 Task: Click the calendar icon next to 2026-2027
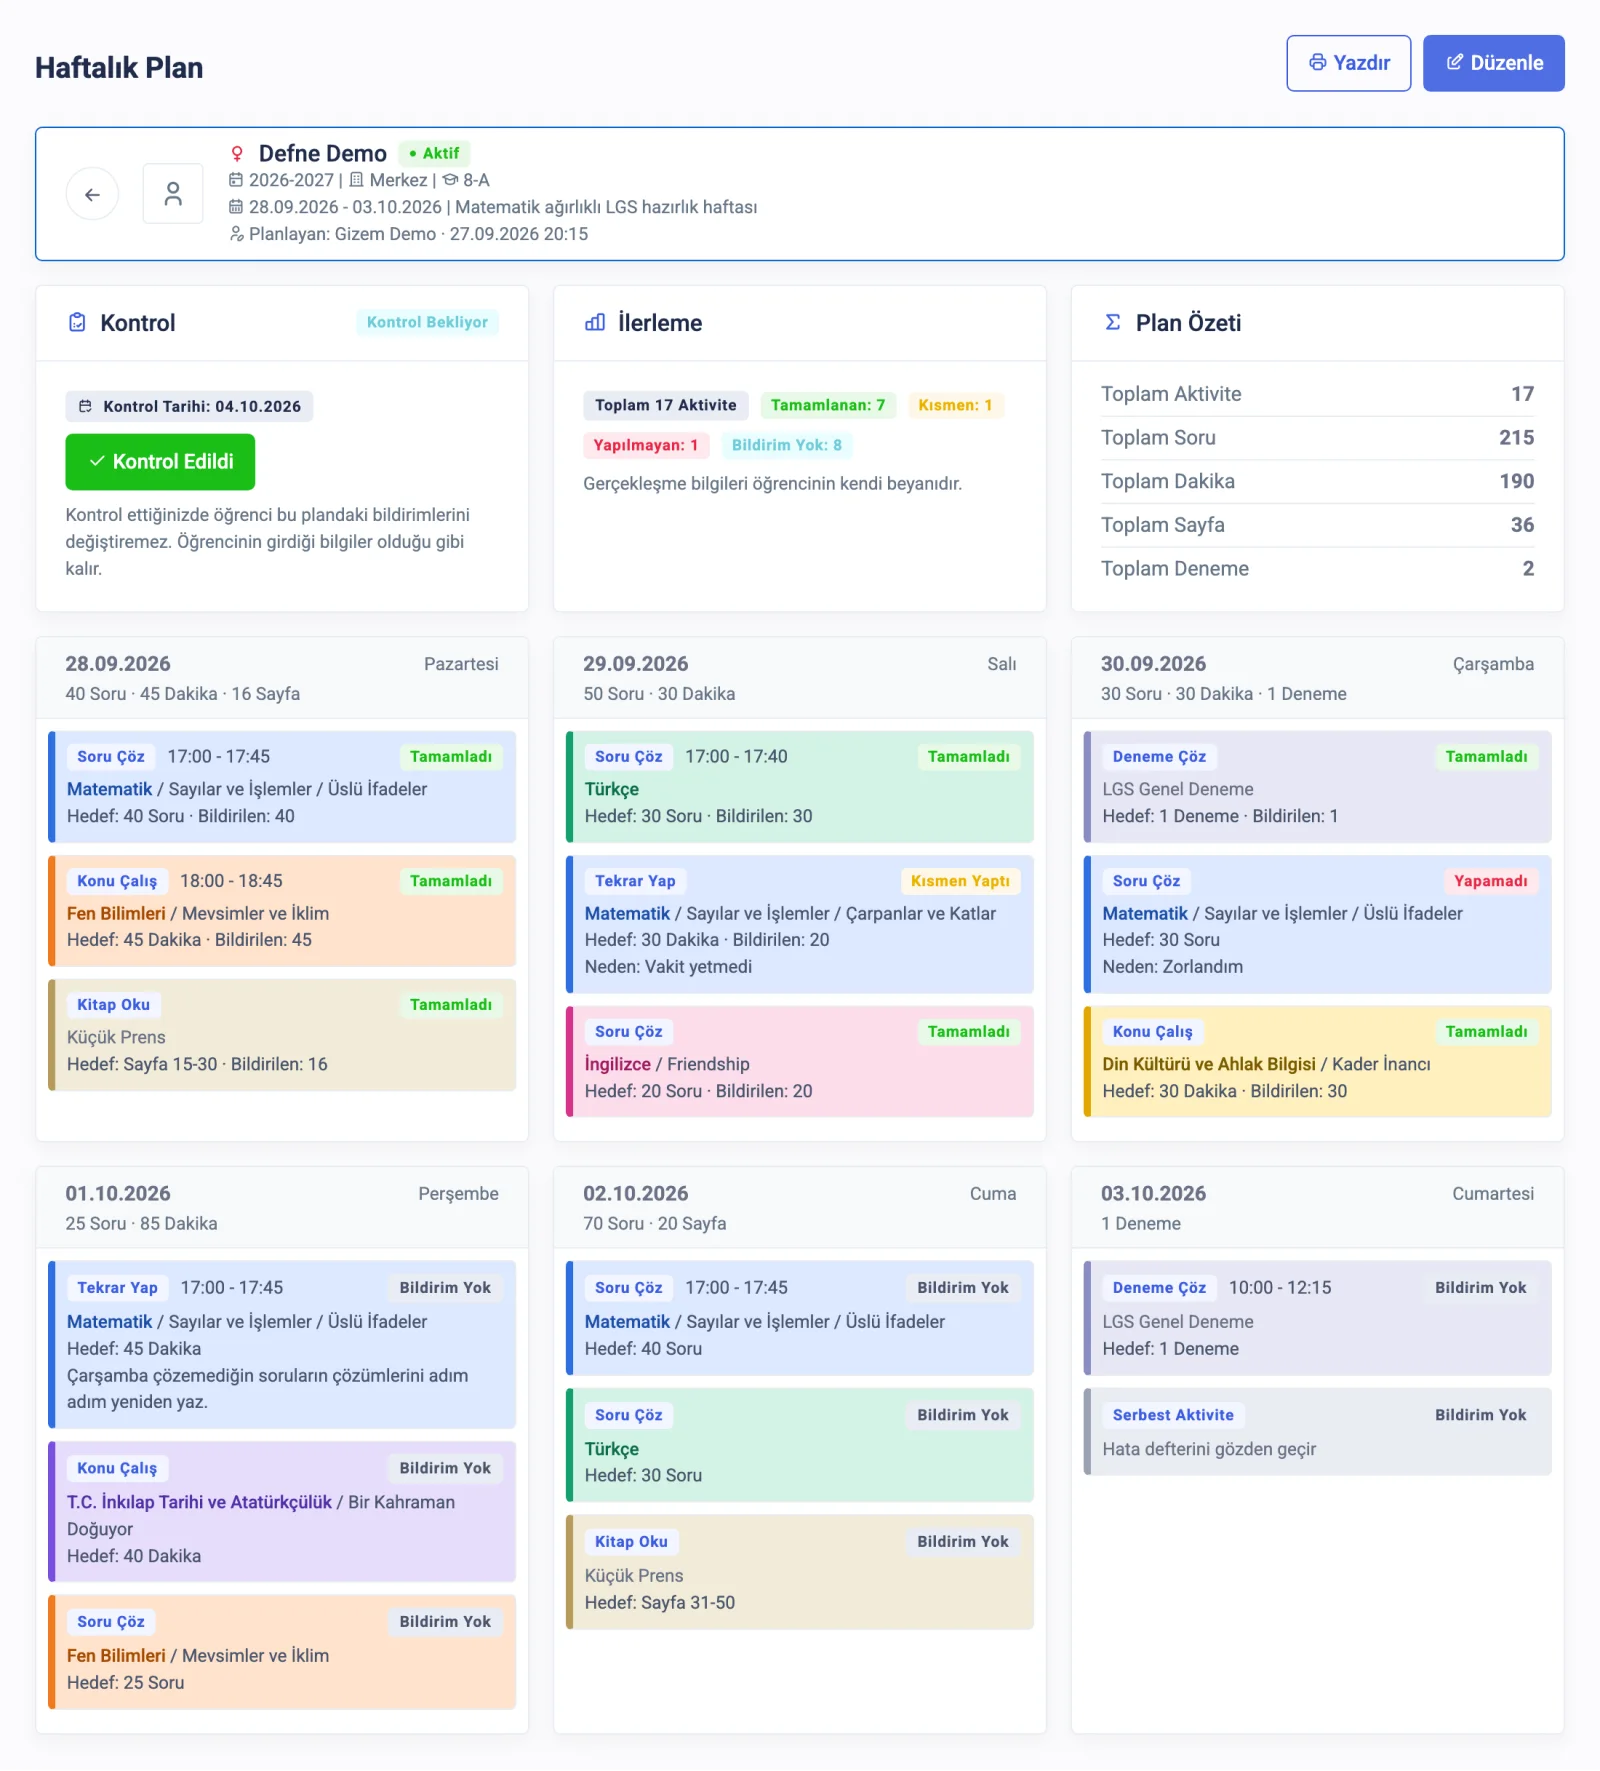(x=236, y=180)
